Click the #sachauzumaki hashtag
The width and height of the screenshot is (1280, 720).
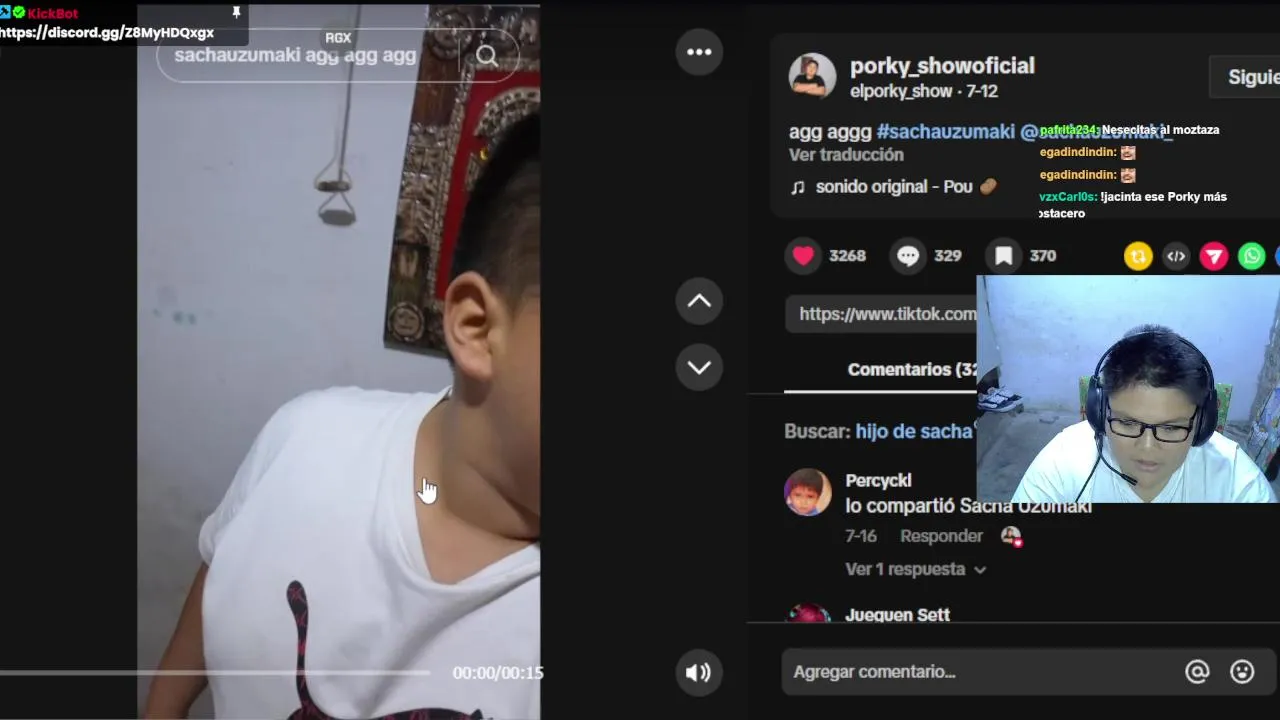click(945, 131)
